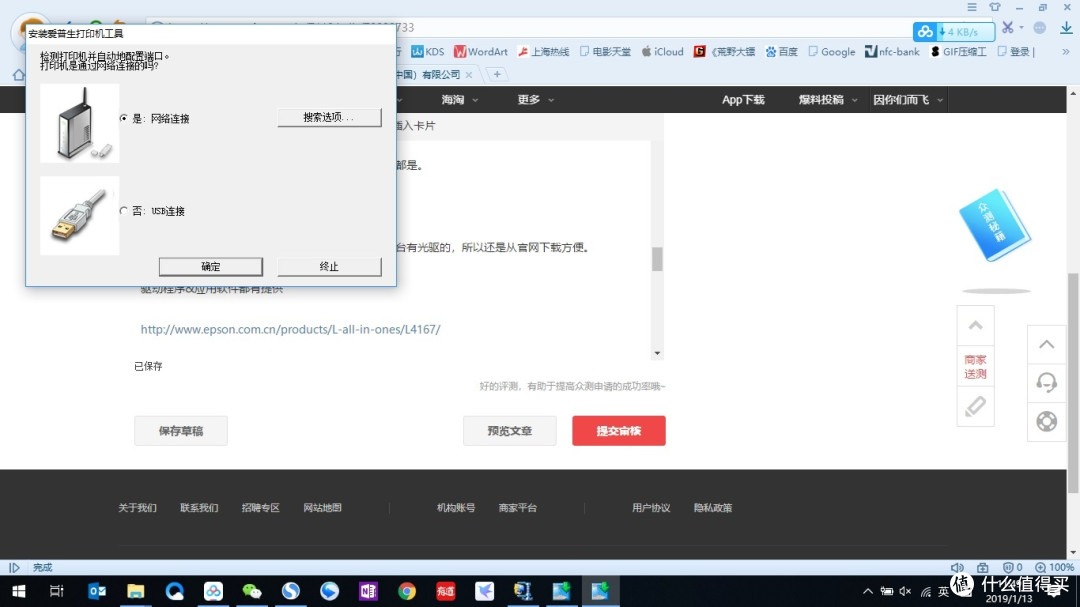Open a new browser tab
This screenshot has width=1080, height=607.
[x=497, y=74]
